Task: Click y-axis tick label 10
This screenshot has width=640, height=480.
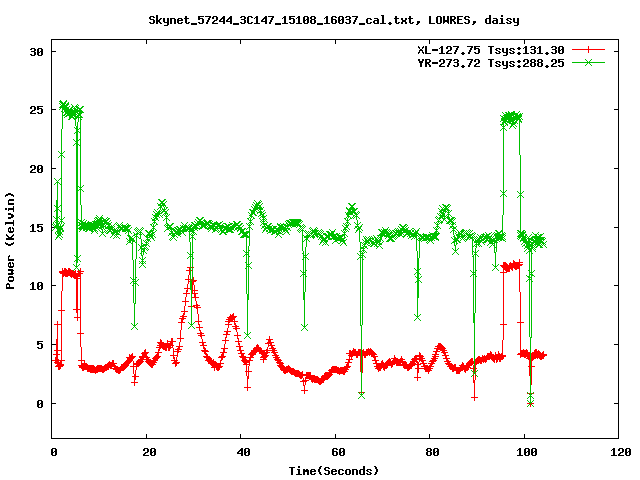Action: point(36,286)
